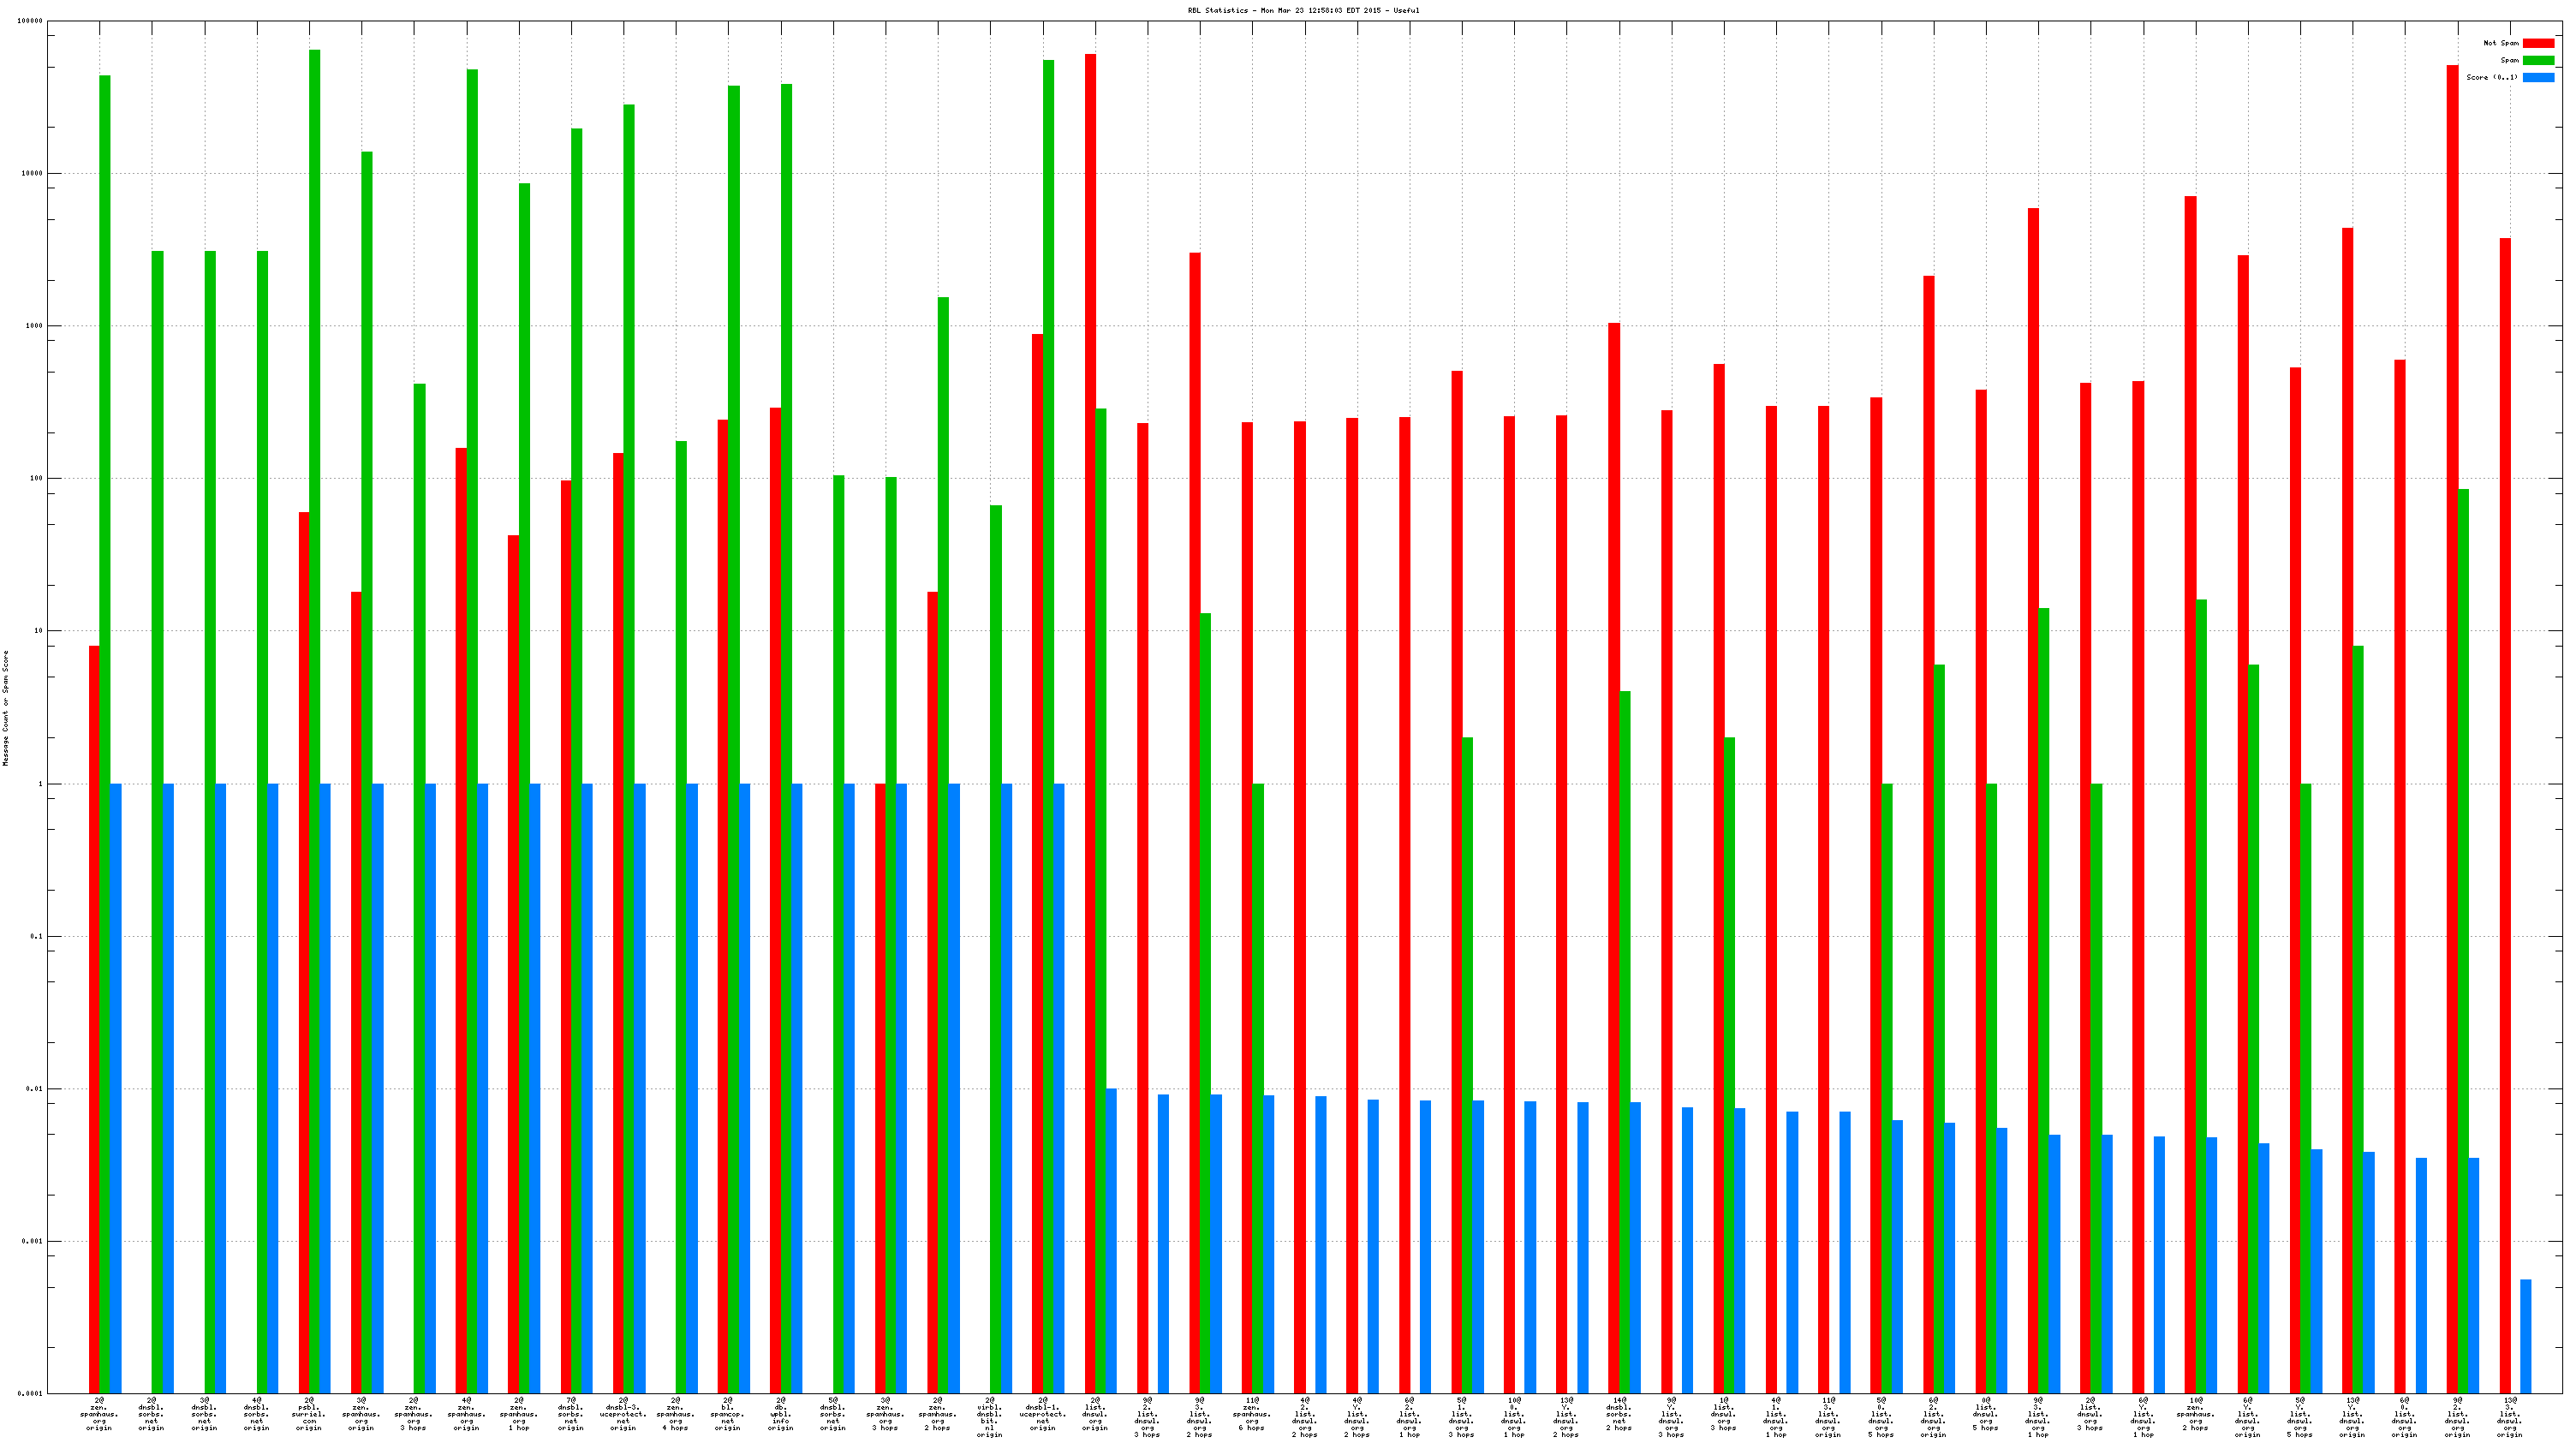
Task: Click the 0.01 y-axis tick label
Action: pyautogui.click(x=34, y=1088)
